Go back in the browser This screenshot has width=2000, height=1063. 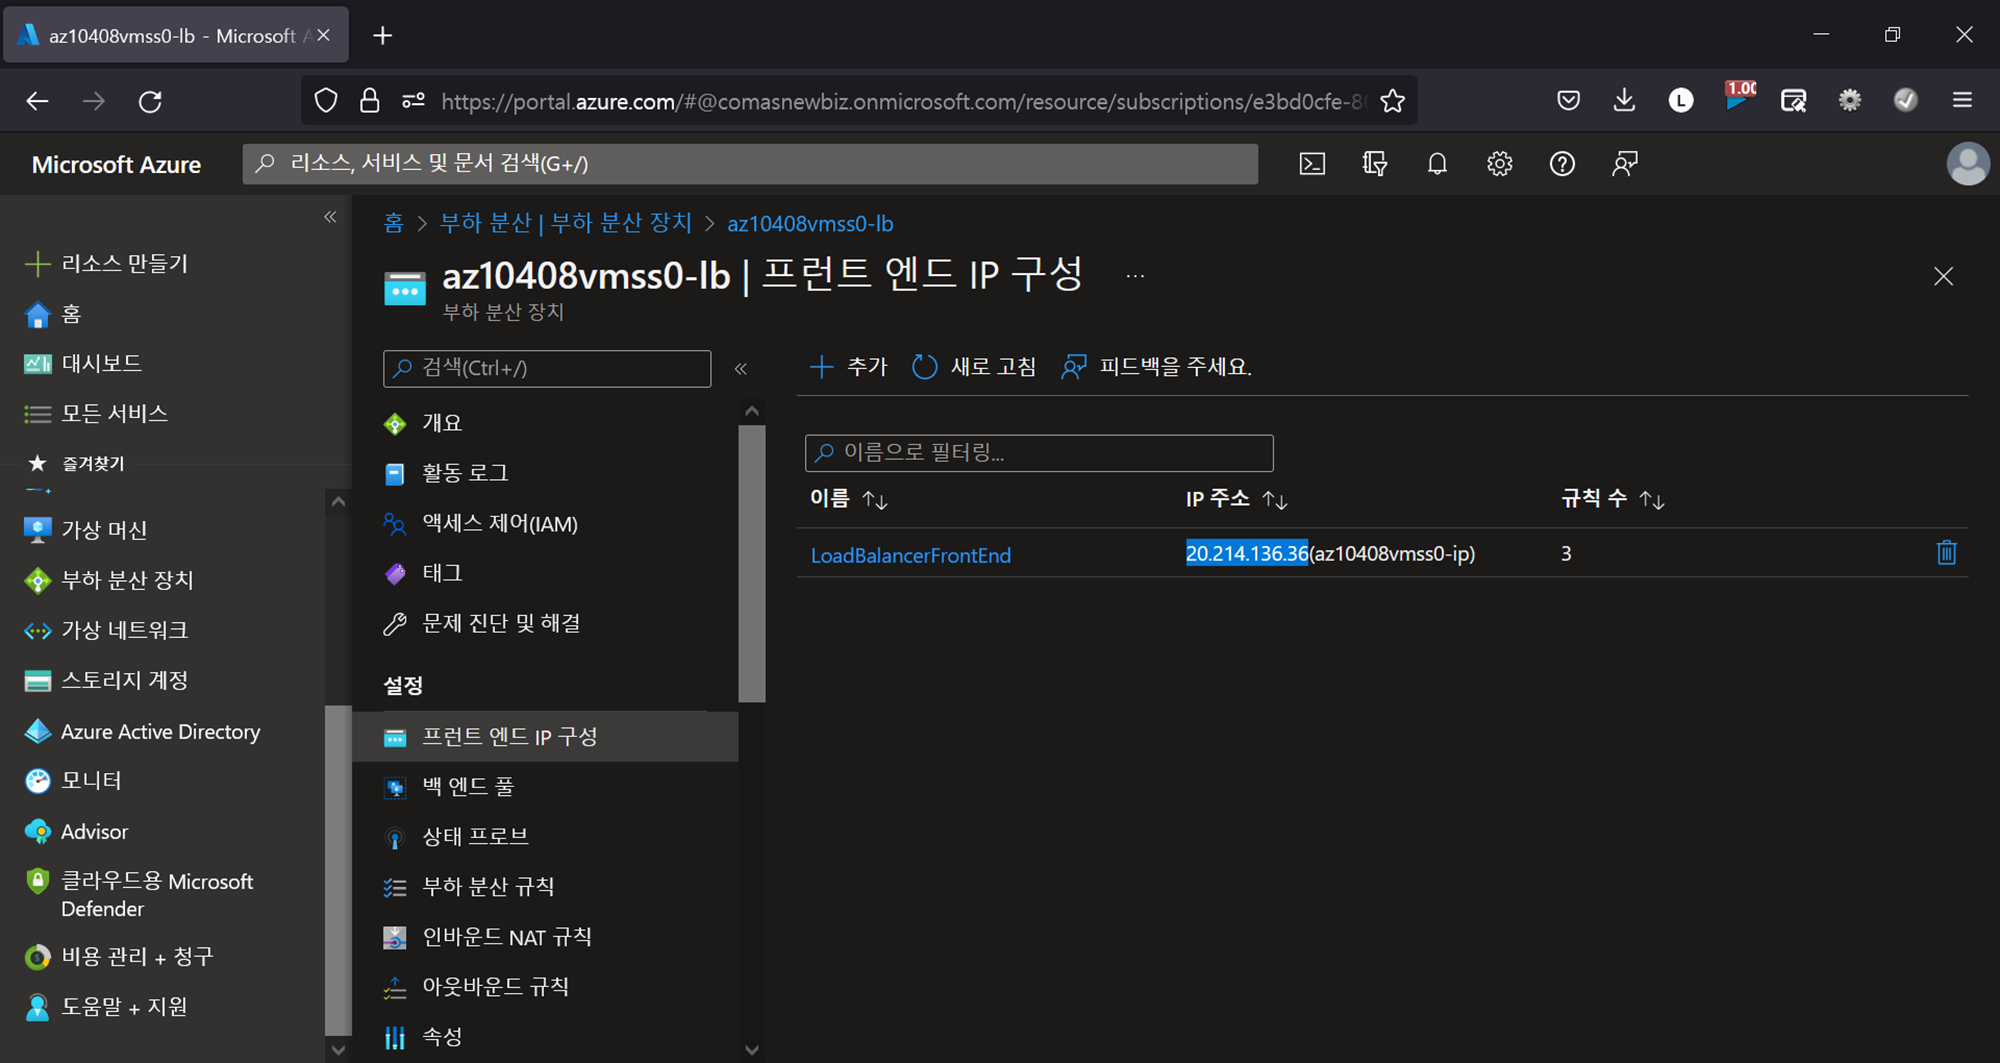pos(37,101)
